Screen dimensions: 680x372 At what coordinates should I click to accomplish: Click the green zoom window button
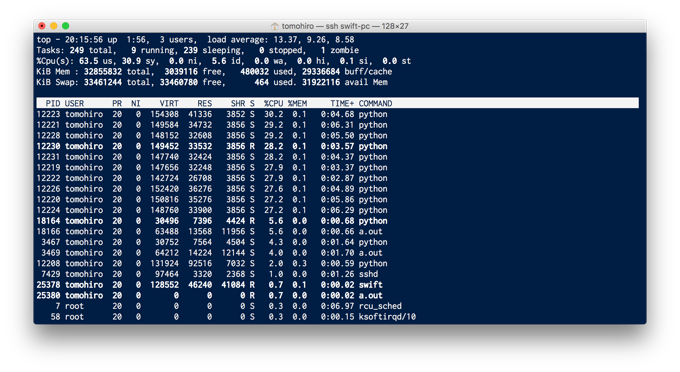click(65, 26)
